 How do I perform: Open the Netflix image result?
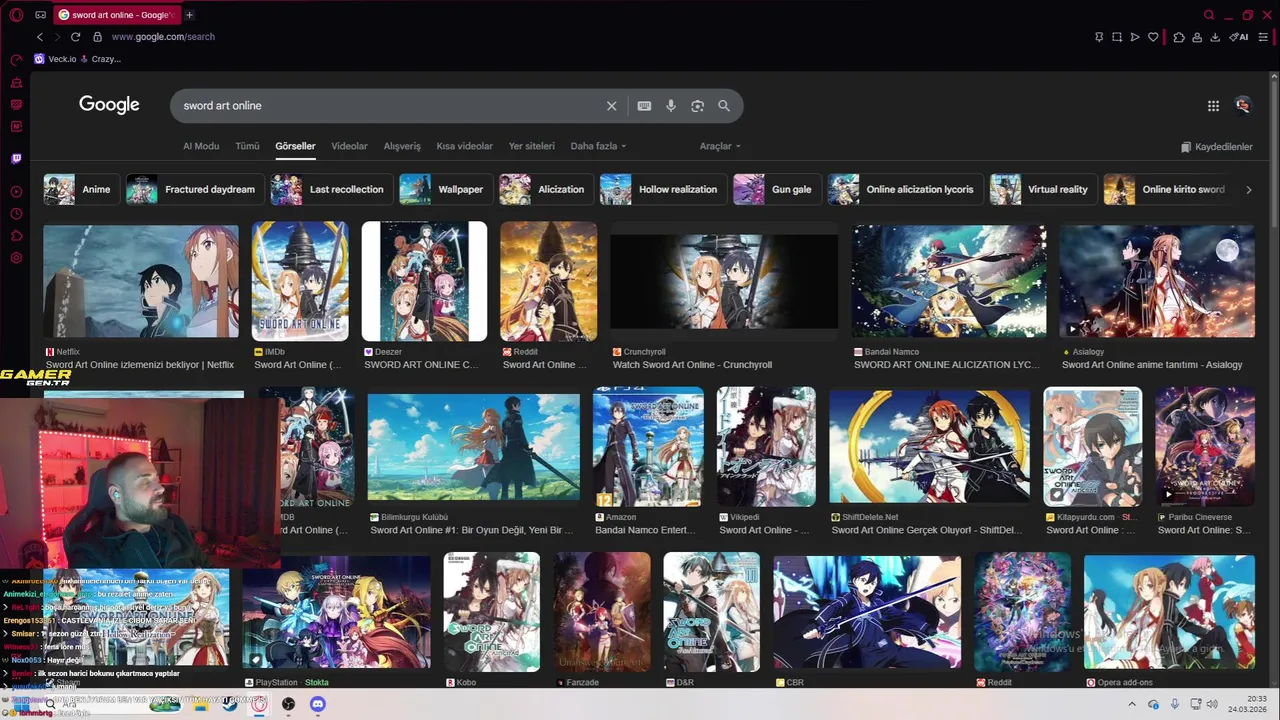point(141,281)
